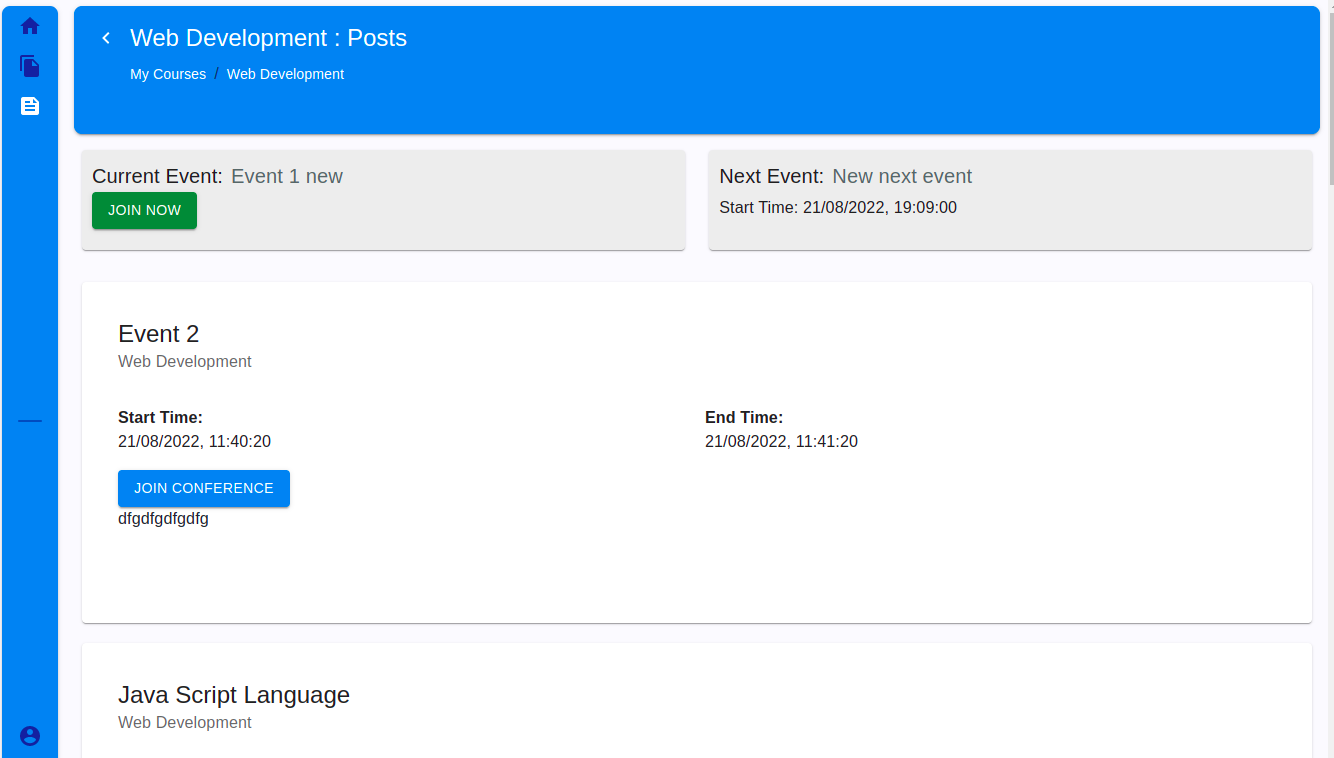Follow the My Courses breadcrumb link
The image size is (1334, 758).
coord(168,74)
